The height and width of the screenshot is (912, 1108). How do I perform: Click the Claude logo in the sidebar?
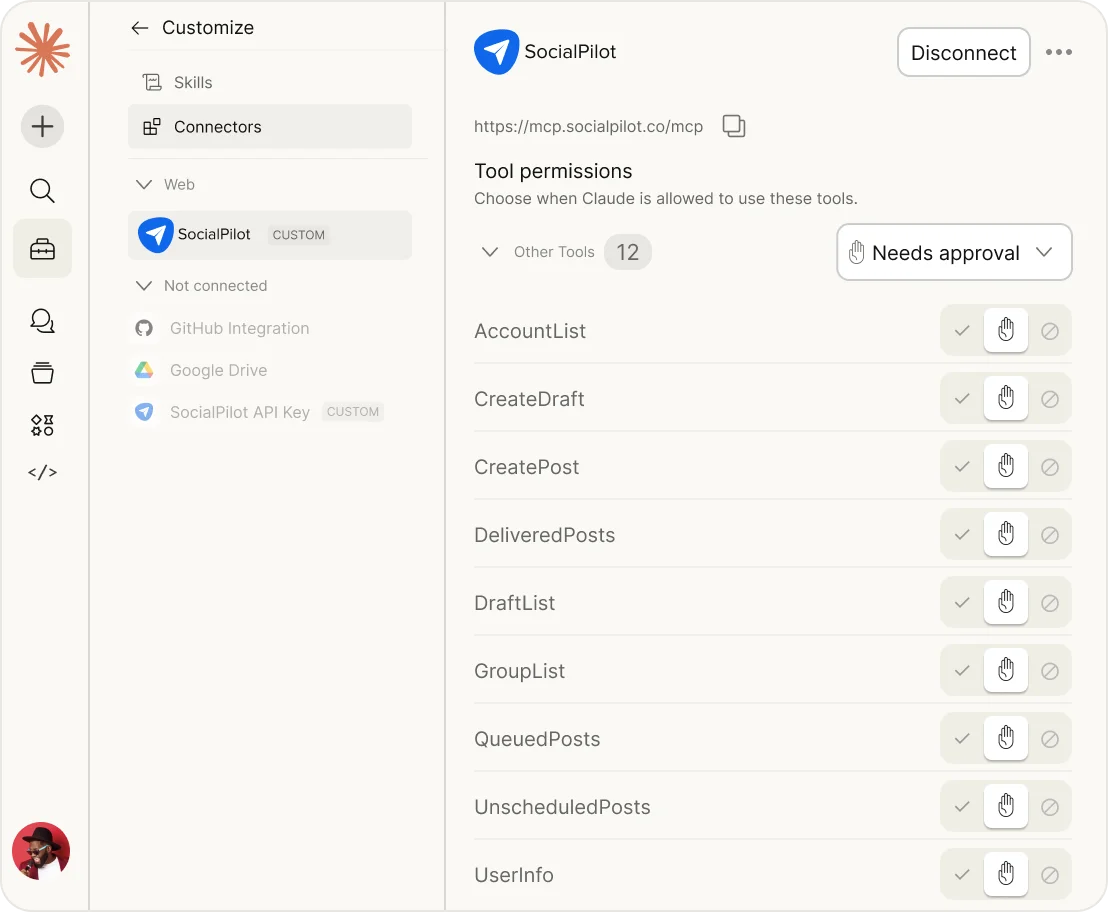coord(42,48)
